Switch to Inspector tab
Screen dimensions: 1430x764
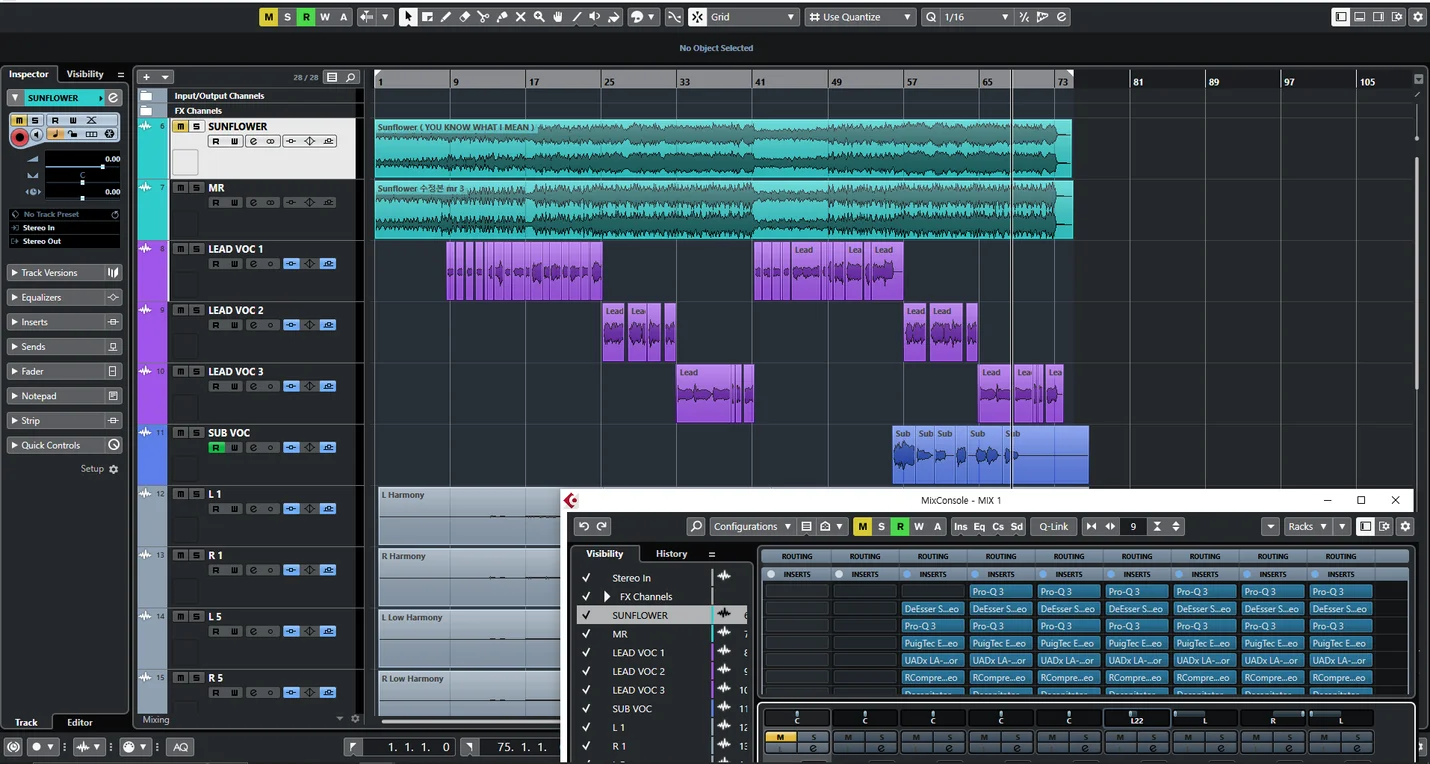click(29, 74)
